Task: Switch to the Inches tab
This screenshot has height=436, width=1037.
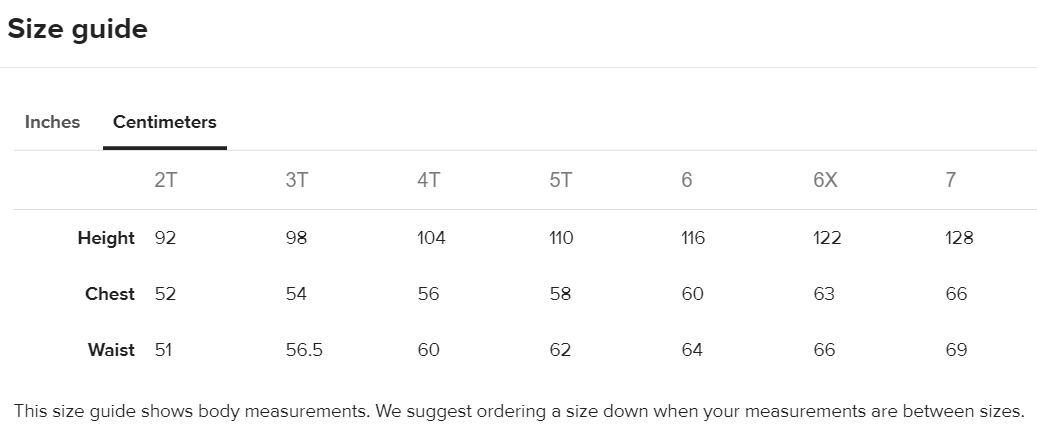Action: (52, 122)
